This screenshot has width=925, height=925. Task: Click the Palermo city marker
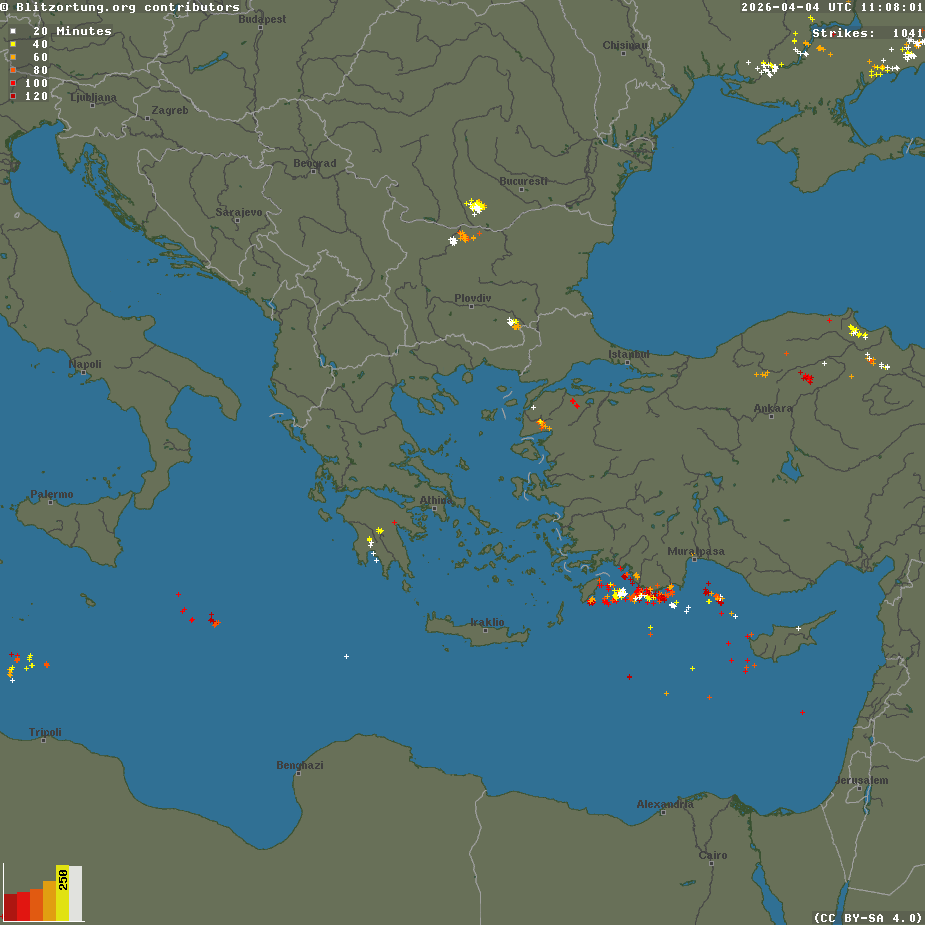point(52,503)
